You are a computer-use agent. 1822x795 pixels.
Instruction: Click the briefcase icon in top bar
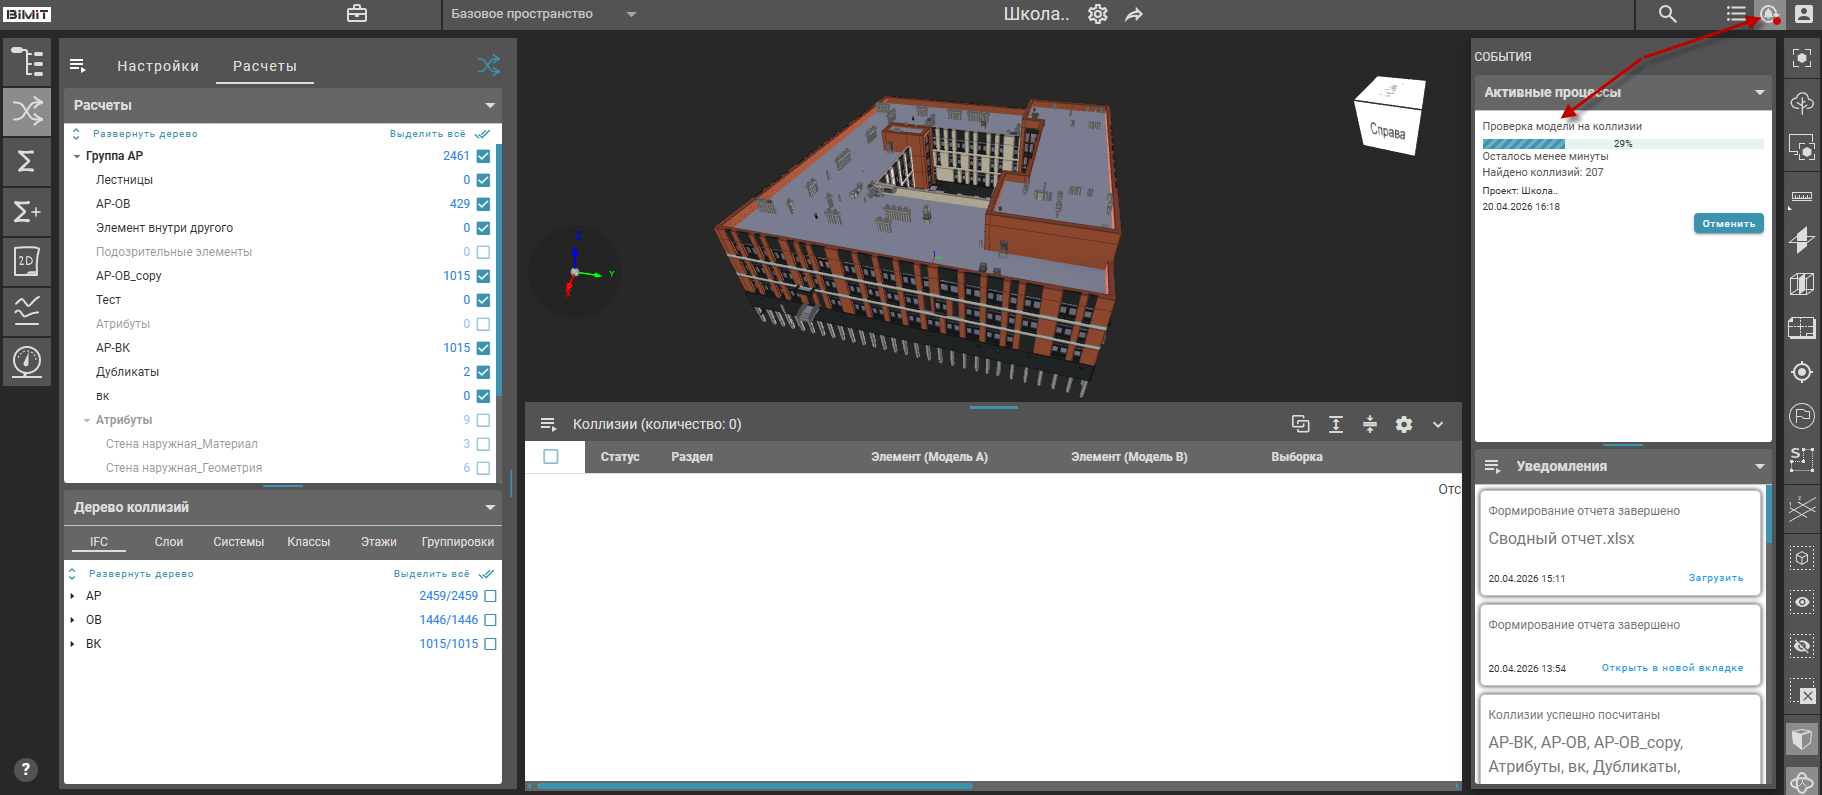[x=357, y=14]
